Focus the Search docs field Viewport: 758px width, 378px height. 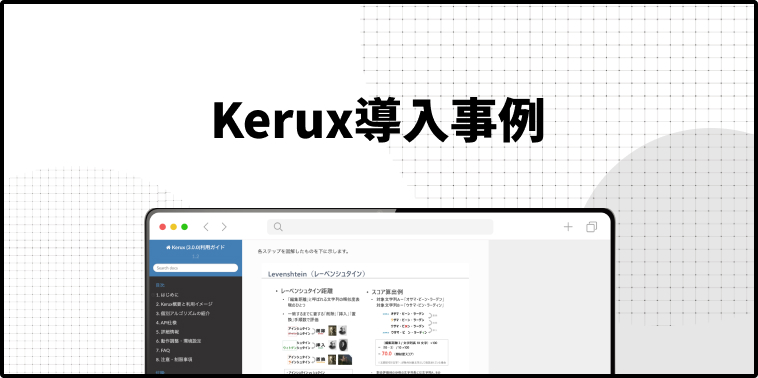196,268
